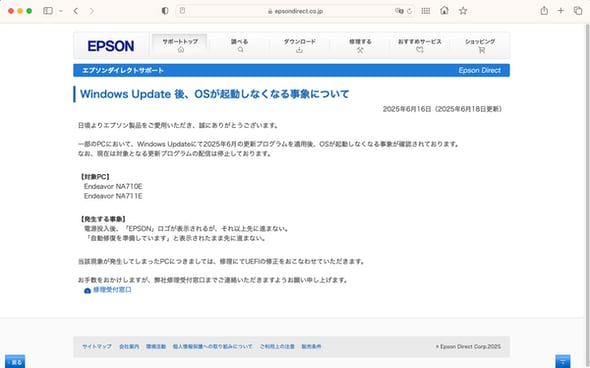Click the Endeavor NA710E model text
The height and width of the screenshot is (368, 590).
(x=113, y=186)
